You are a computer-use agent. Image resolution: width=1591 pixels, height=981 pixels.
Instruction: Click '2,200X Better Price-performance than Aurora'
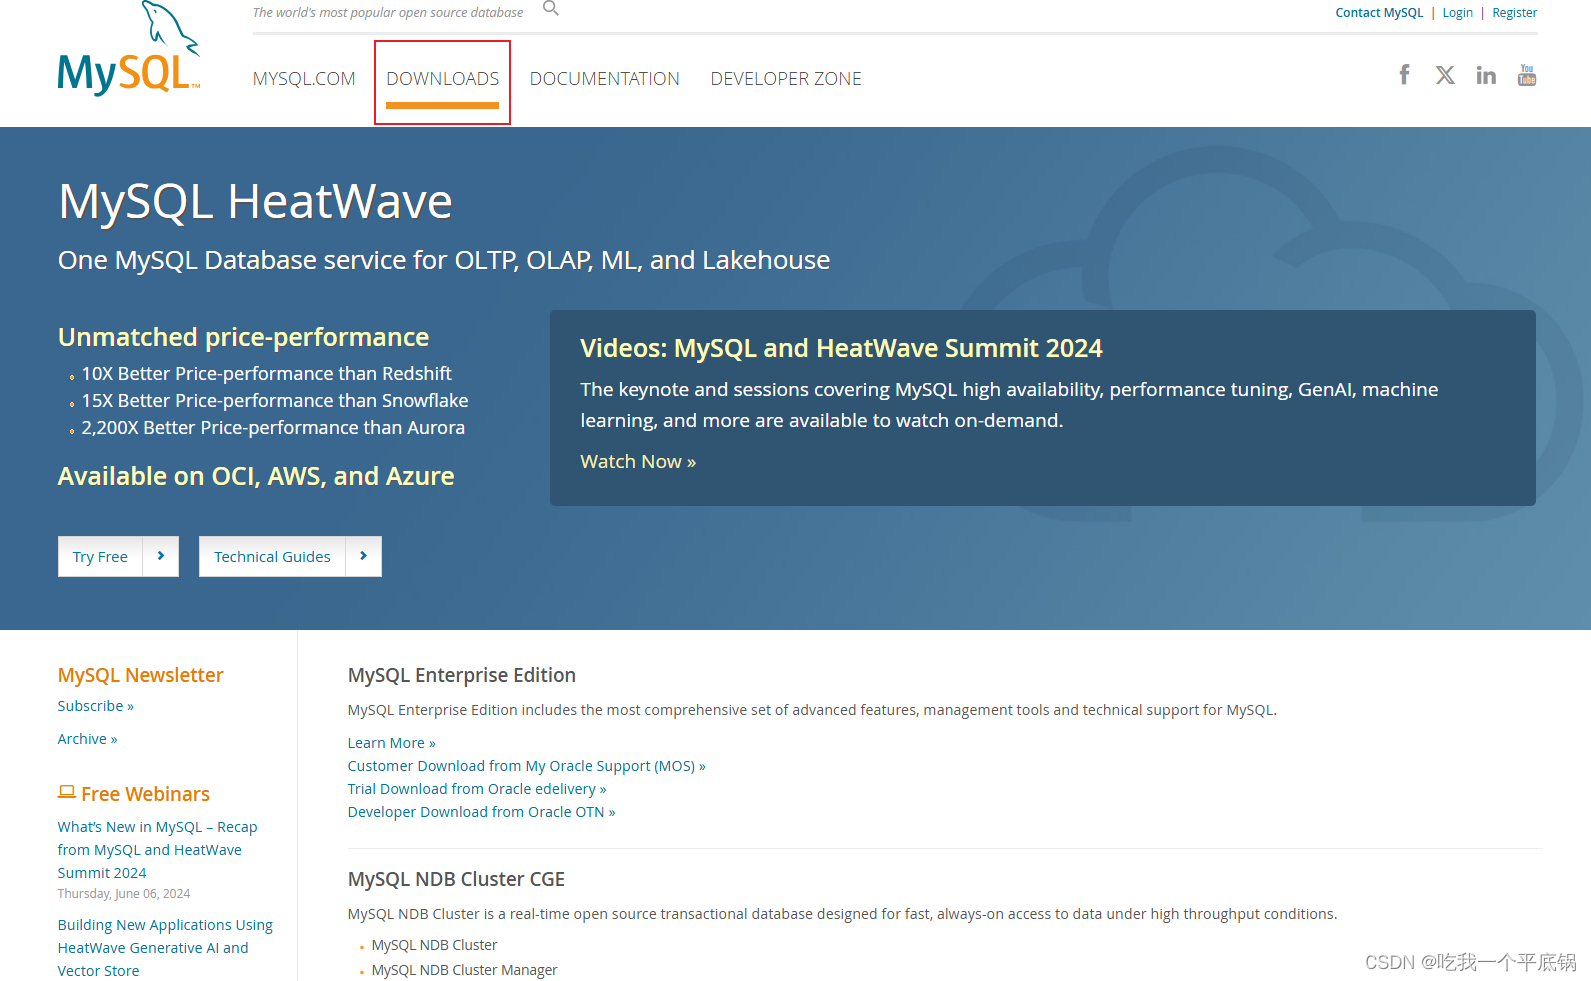(x=273, y=427)
